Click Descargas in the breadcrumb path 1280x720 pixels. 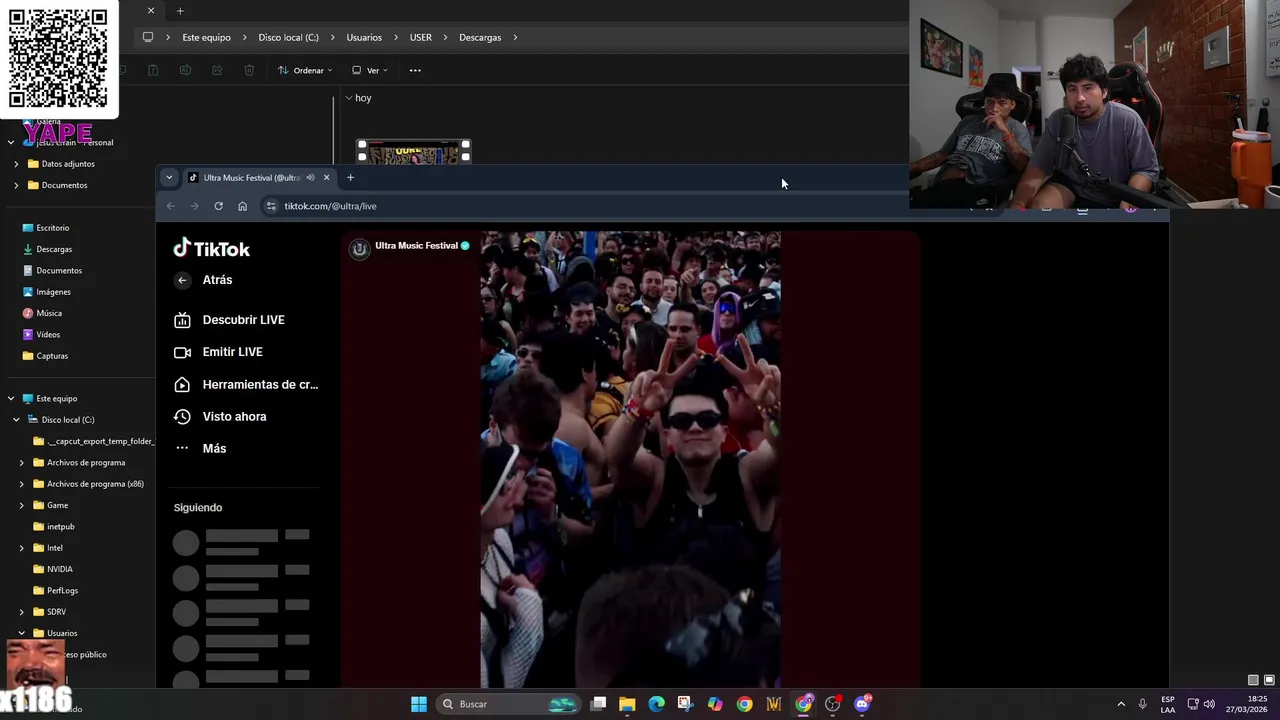coord(480,38)
